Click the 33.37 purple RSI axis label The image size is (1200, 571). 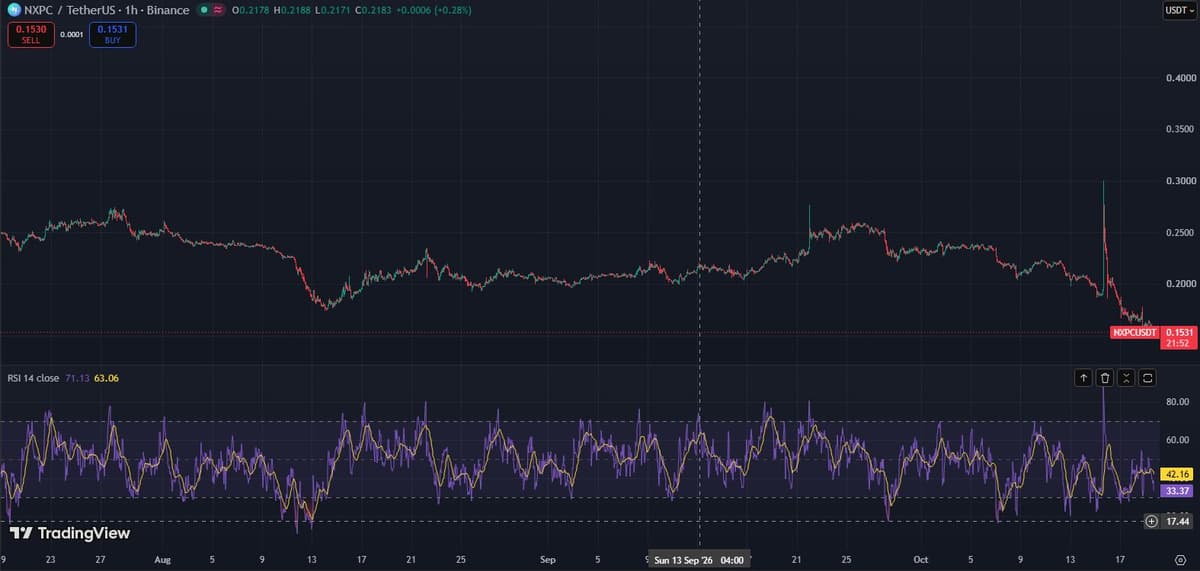(1177, 490)
